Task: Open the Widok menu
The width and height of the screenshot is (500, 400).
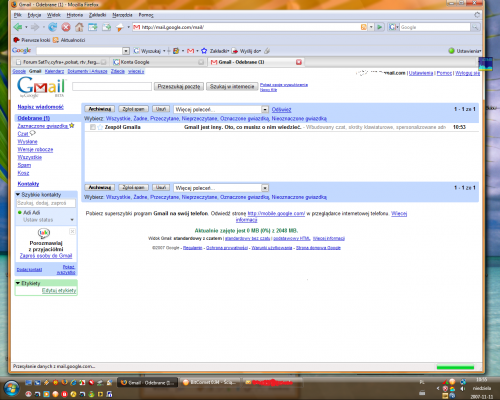Action: [54, 15]
